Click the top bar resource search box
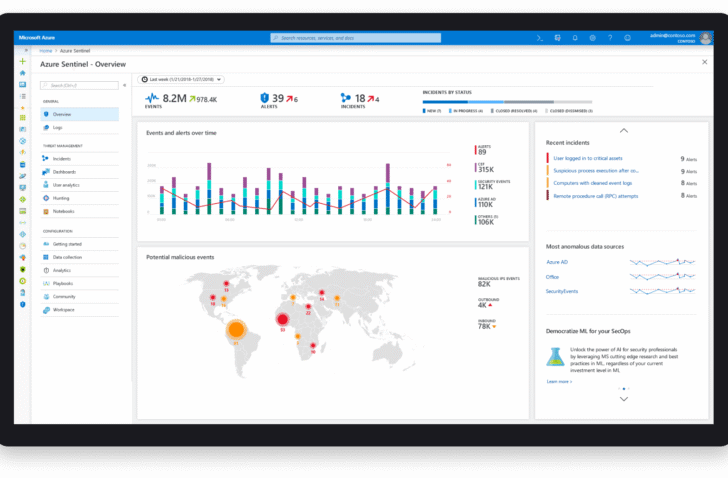 [x=356, y=38]
